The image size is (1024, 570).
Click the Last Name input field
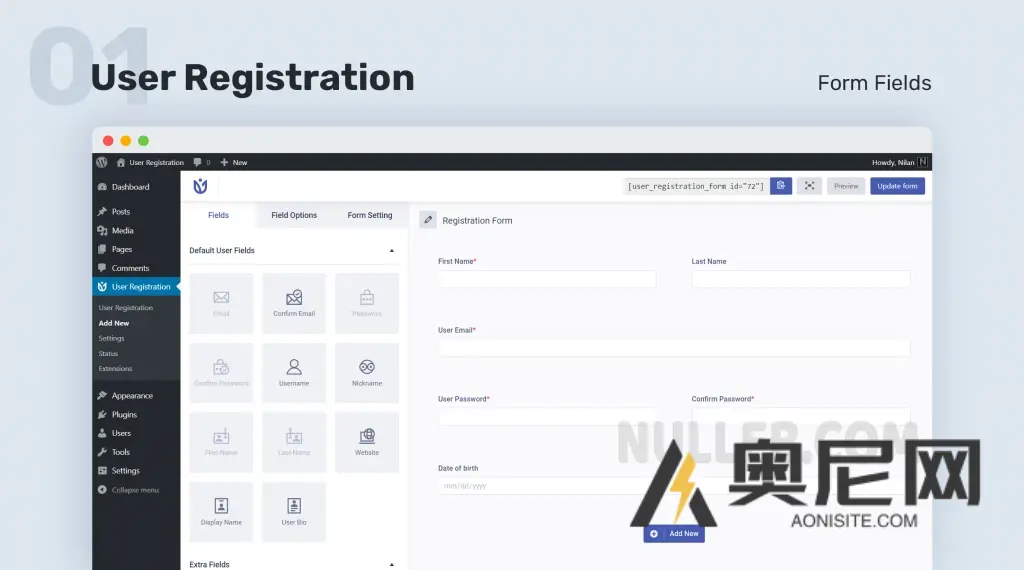click(801, 279)
